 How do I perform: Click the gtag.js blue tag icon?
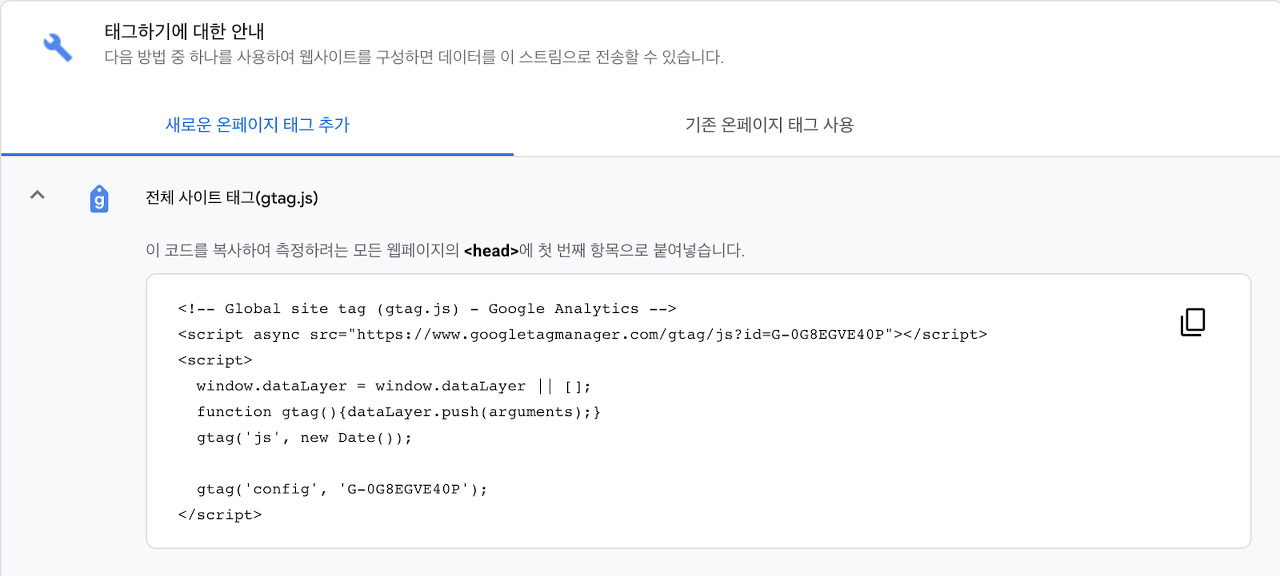99,198
